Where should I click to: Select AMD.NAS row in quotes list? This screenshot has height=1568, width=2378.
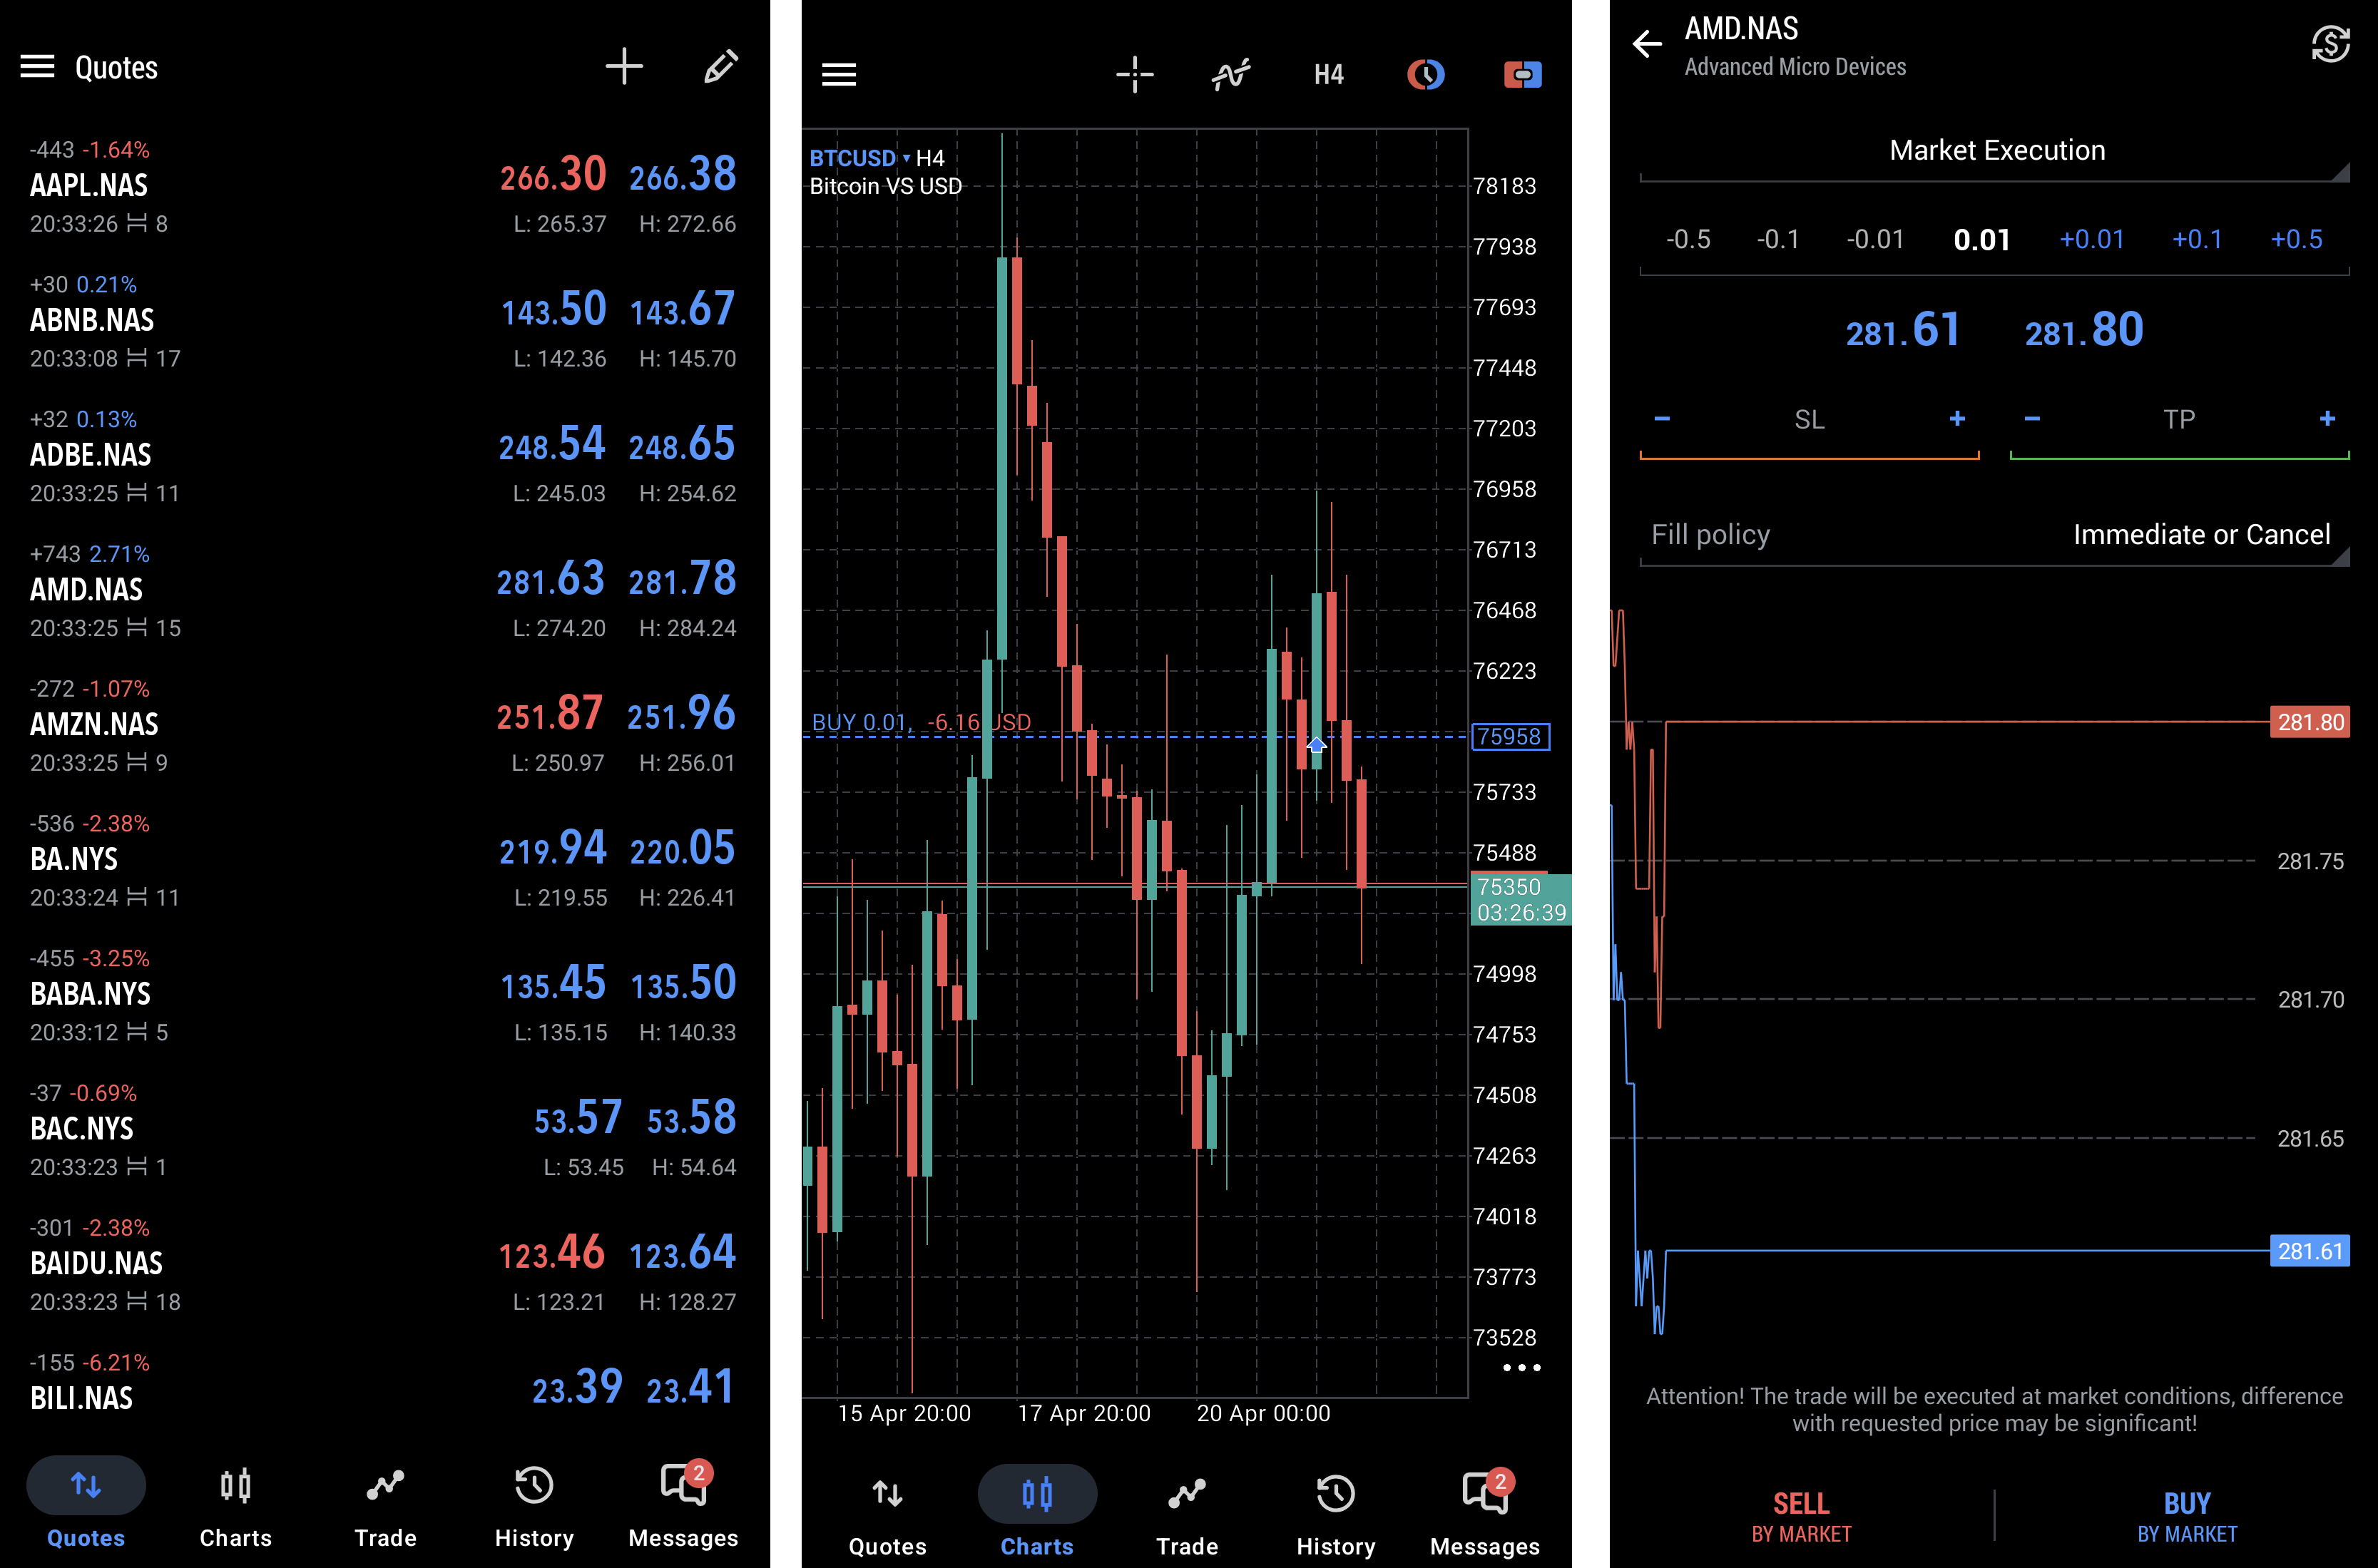(384, 590)
